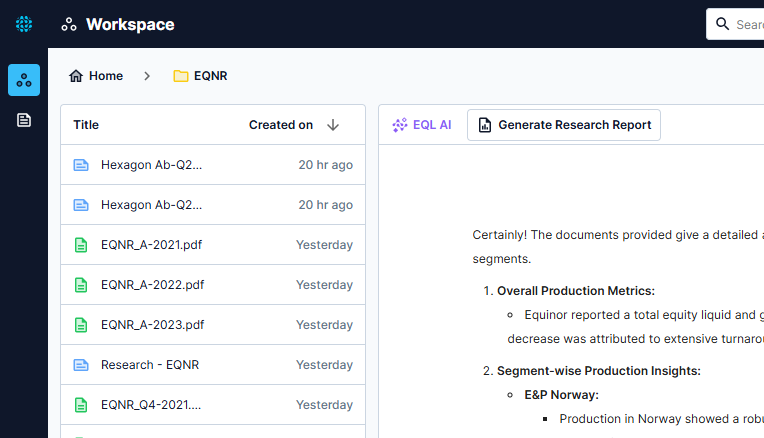
Task: Click the breadcrumb chevron separator
Action: point(147,76)
